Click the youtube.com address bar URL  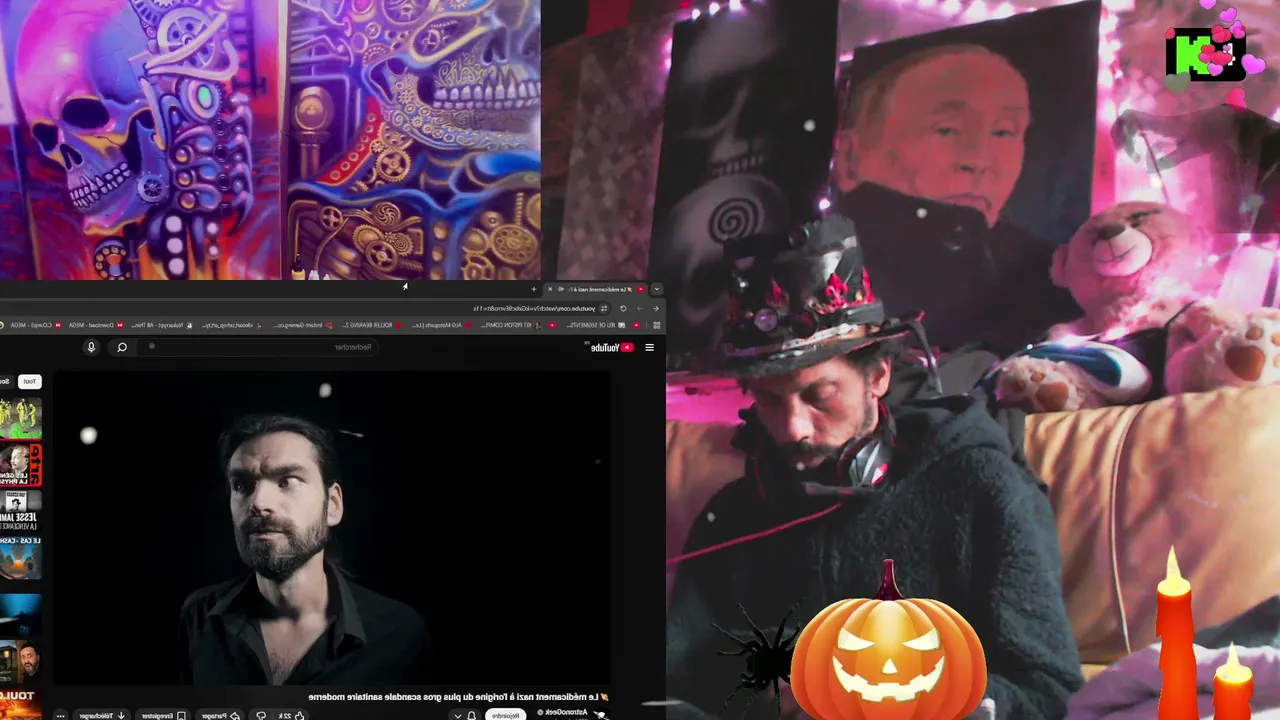click(x=534, y=308)
